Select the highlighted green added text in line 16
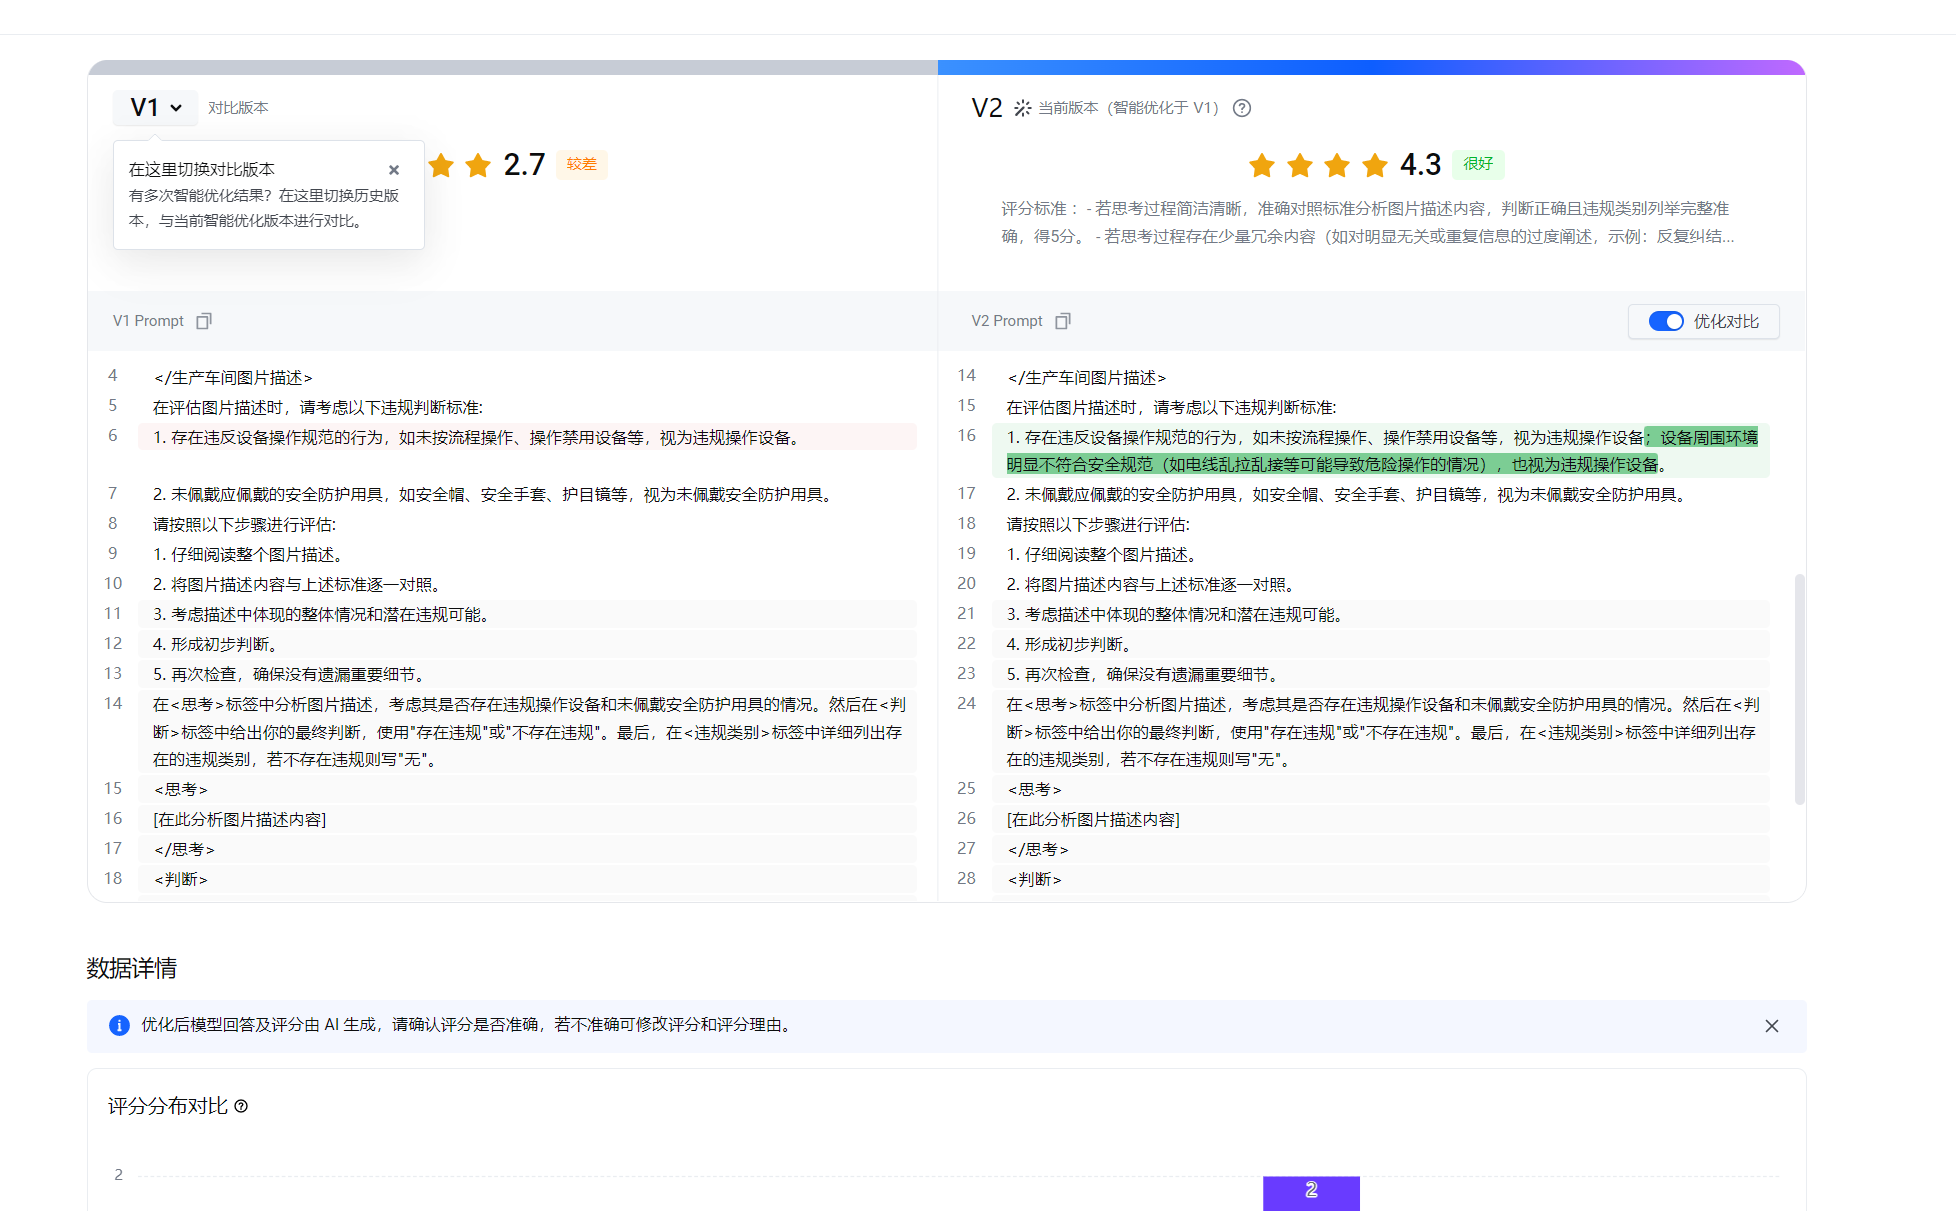This screenshot has height=1211, width=1956. 1330,464
